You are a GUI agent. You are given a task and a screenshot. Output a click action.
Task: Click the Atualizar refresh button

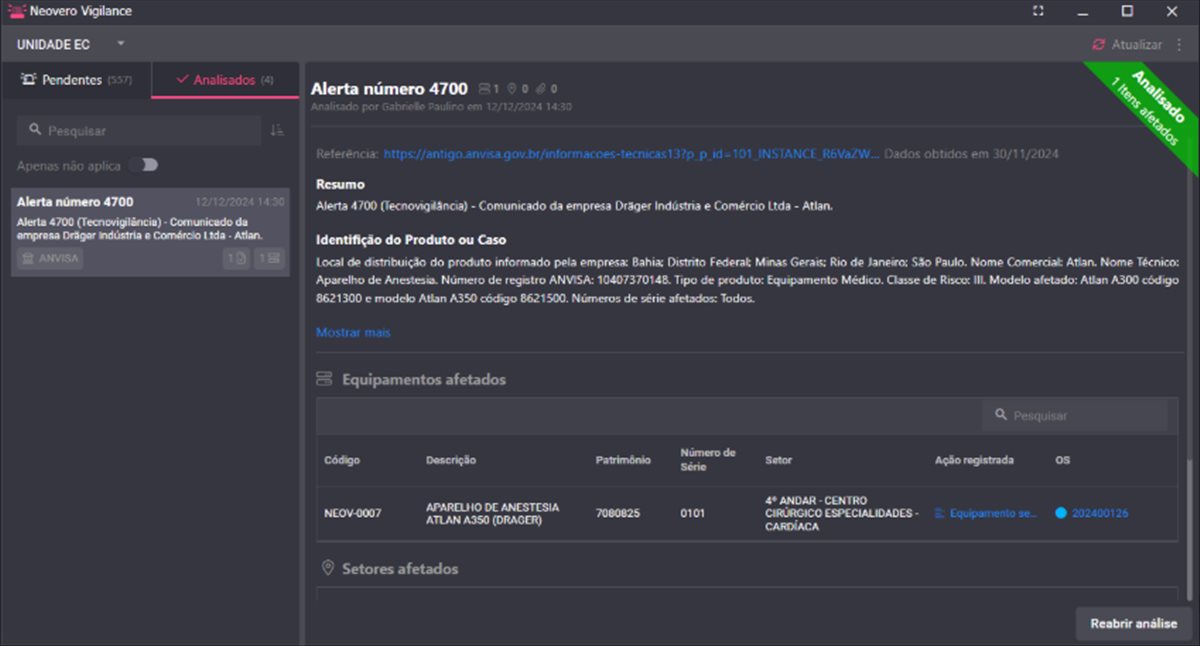click(x=1127, y=45)
